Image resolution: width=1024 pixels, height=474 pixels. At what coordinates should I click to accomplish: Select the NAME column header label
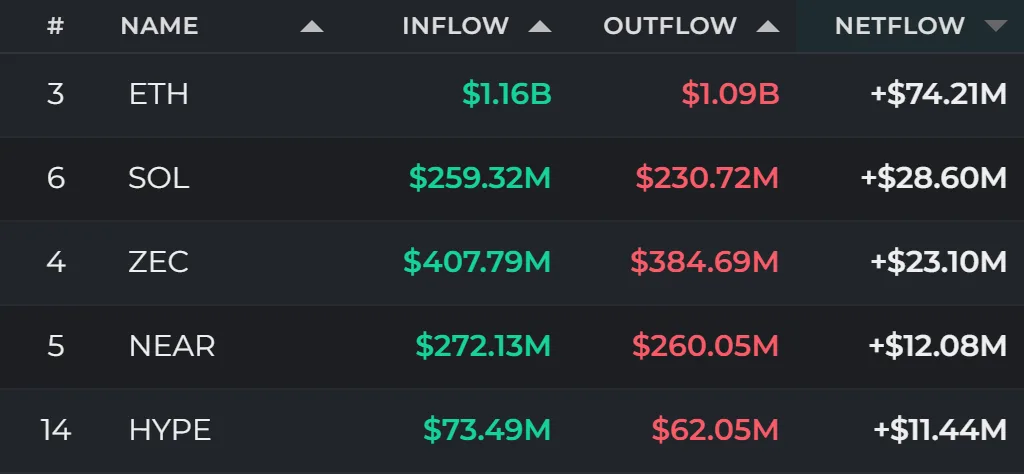pos(159,26)
